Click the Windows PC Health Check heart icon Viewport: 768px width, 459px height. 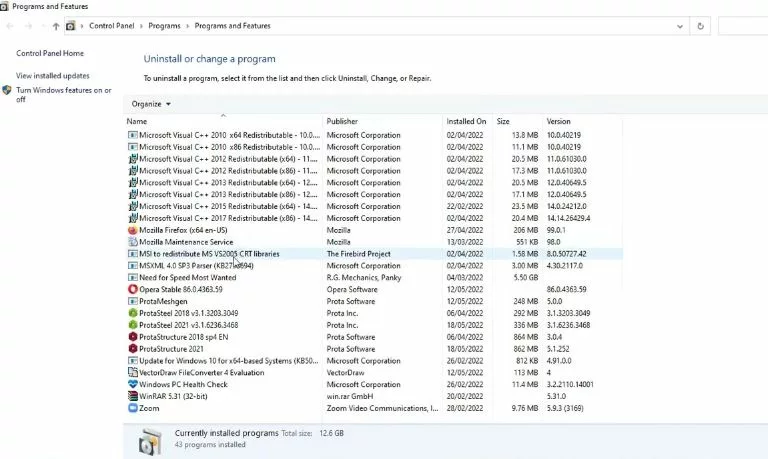point(132,385)
